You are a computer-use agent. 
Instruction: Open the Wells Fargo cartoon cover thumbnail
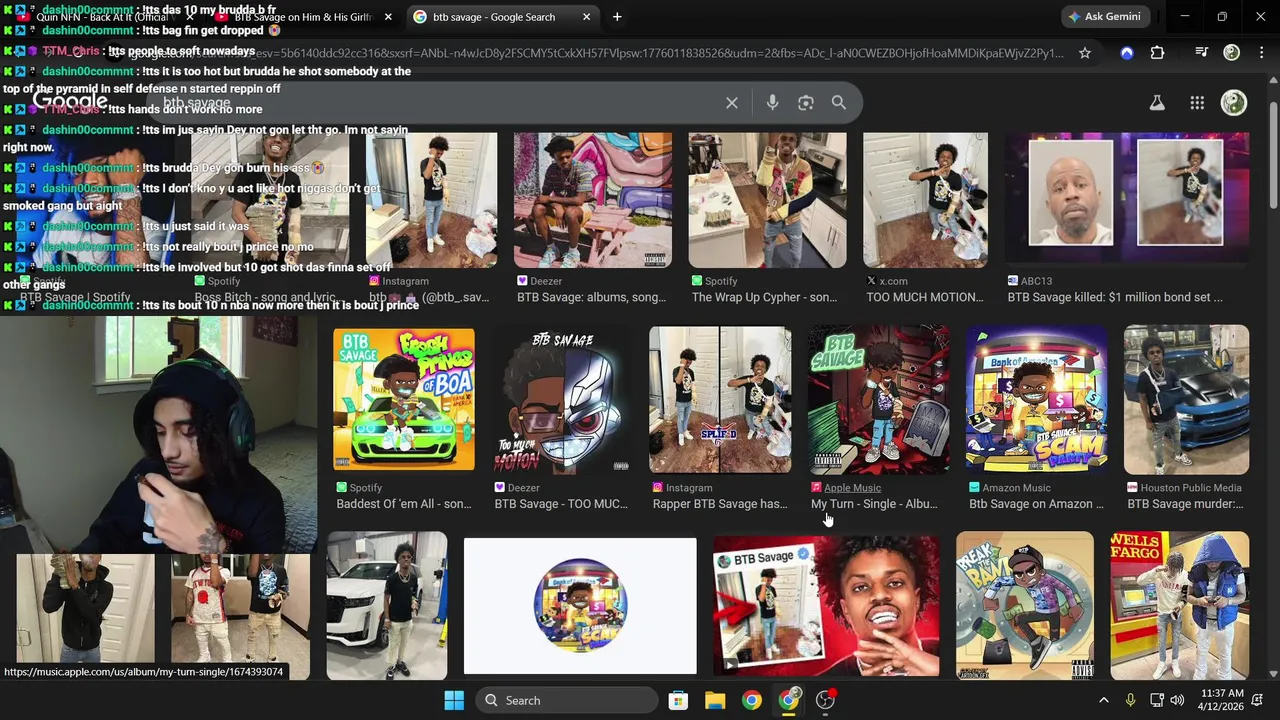click(x=1179, y=604)
